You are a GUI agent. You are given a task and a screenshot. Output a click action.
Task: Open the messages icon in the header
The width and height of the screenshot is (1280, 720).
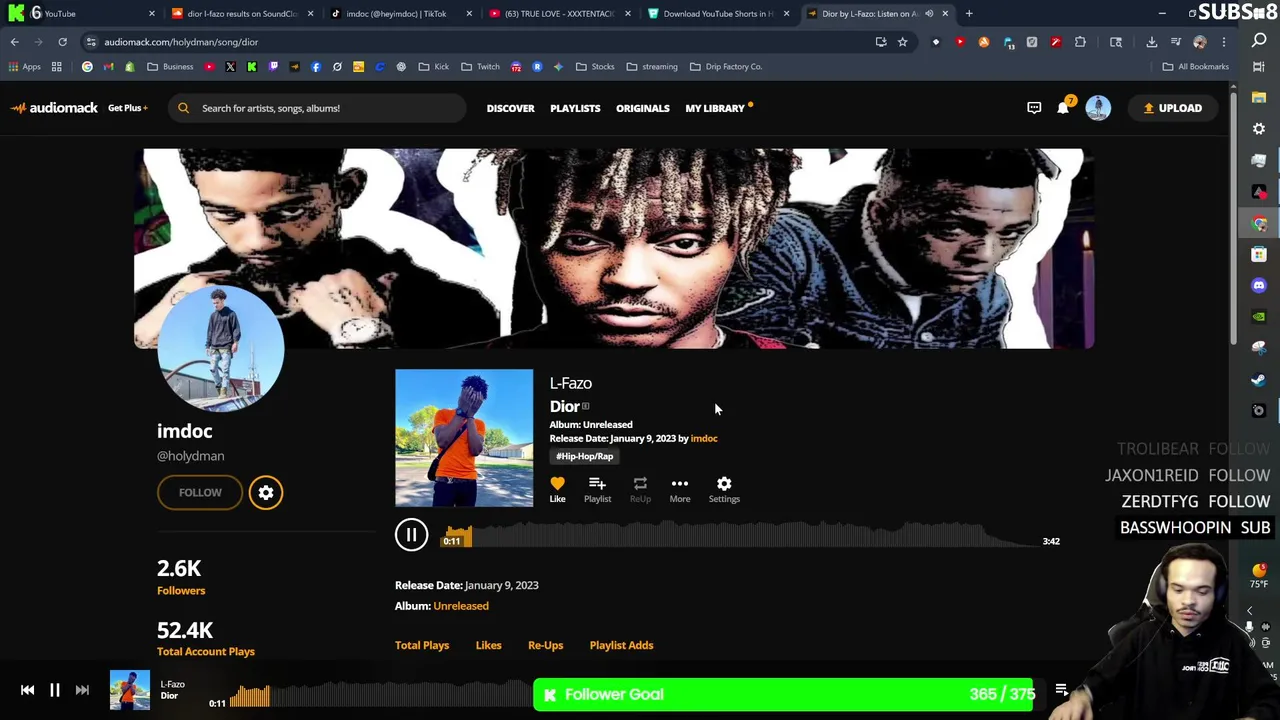click(1034, 108)
